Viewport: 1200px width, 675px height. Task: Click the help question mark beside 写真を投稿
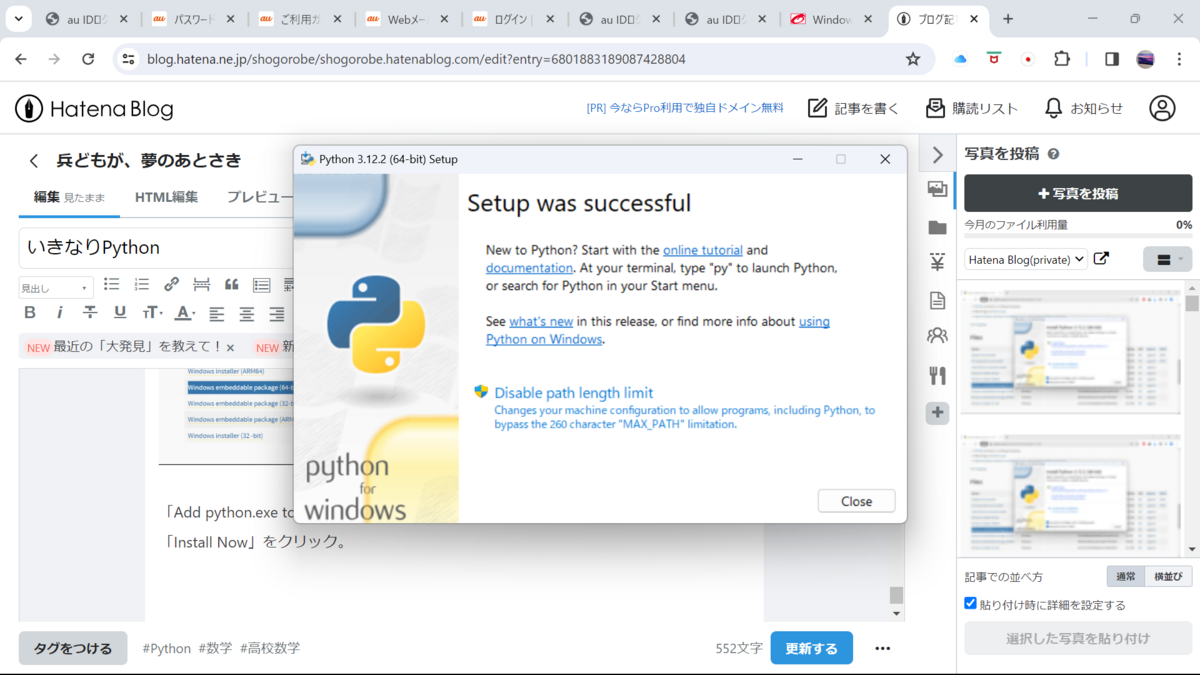[x=1053, y=154]
